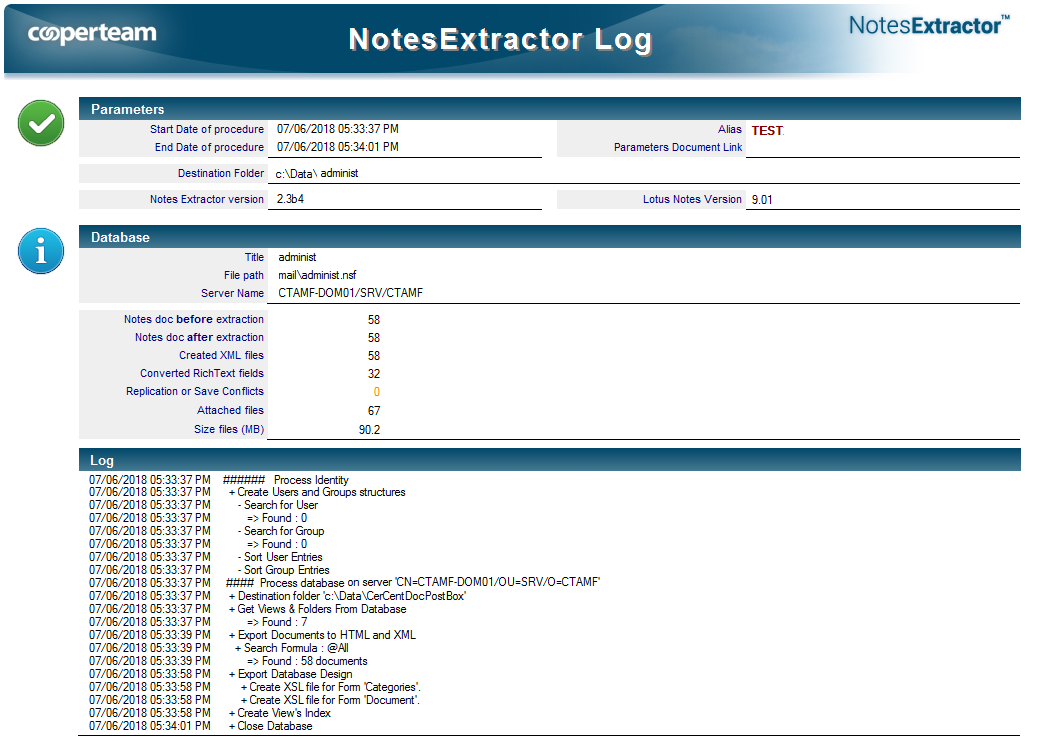Click the Notes Extractor version 2.3b4 value
Screen dimensions: 1057x750
(x=291, y=199)
